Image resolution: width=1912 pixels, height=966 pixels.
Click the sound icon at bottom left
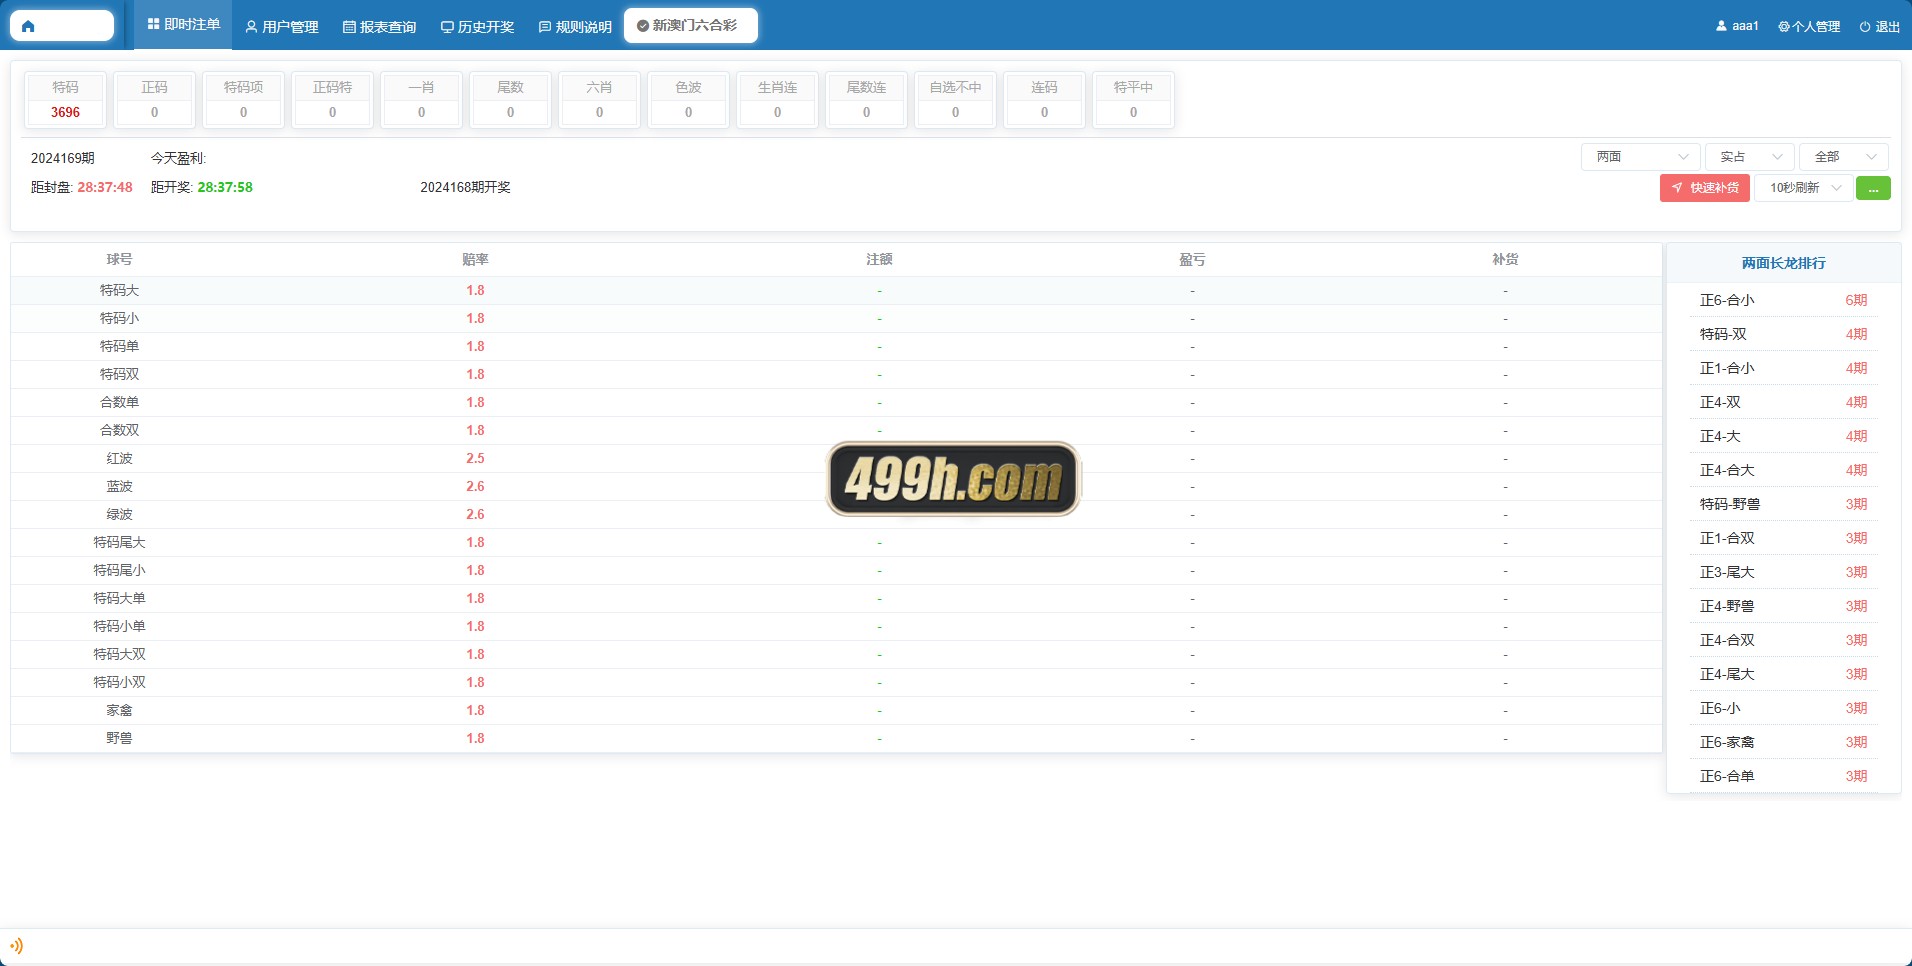click(x=16, y=945)
